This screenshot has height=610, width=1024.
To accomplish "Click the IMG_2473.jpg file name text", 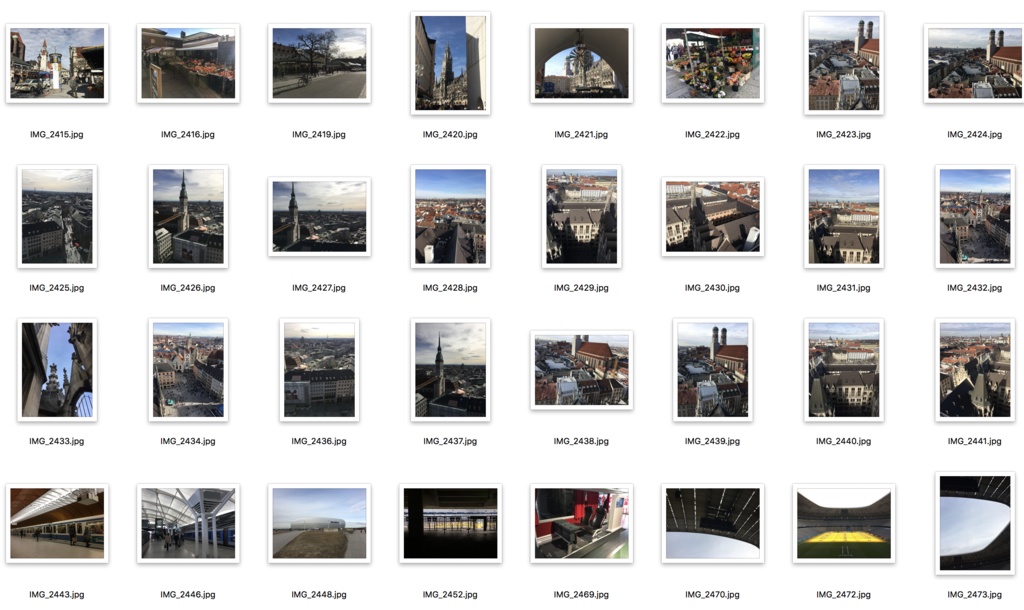I will tap(974, 595).
